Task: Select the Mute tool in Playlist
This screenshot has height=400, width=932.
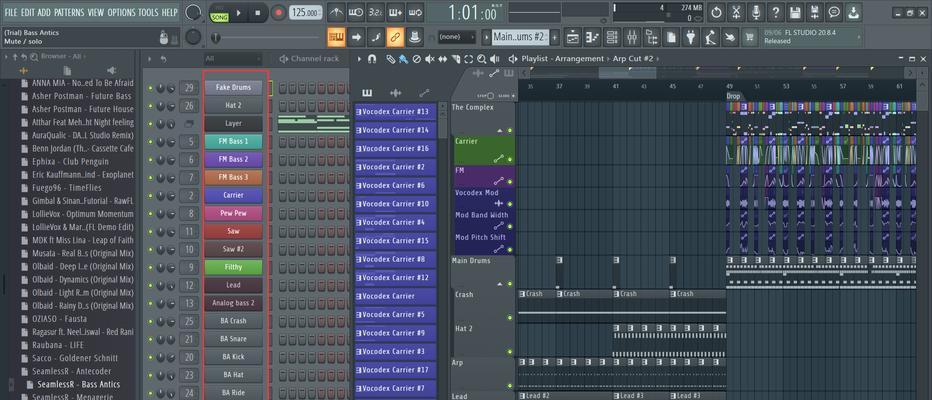Action: point(429,59)
